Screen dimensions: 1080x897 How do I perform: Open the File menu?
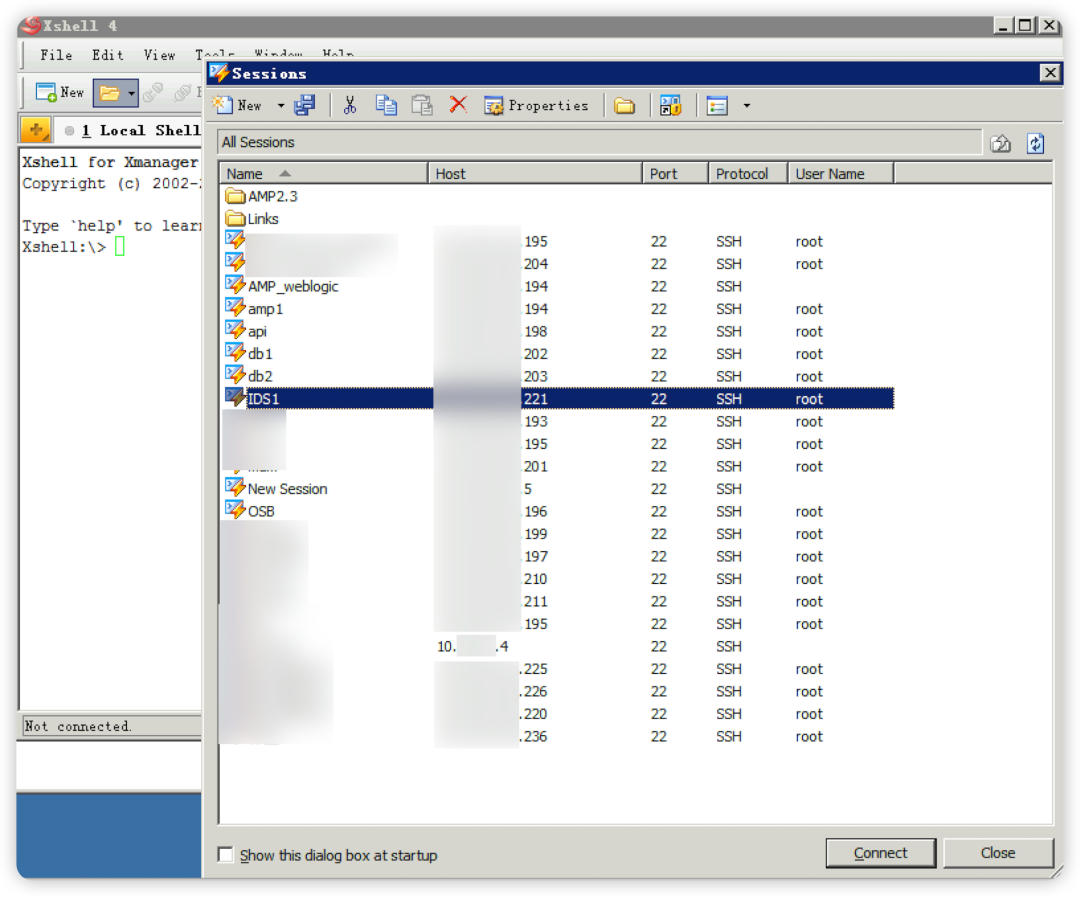point(56,55)
